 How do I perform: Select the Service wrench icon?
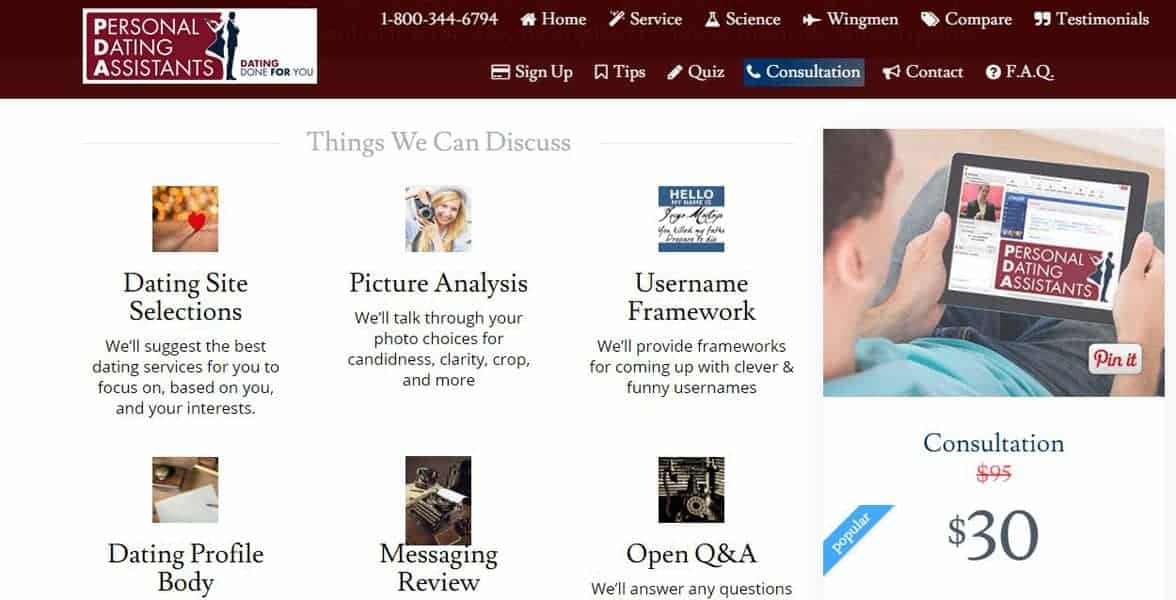618,19
